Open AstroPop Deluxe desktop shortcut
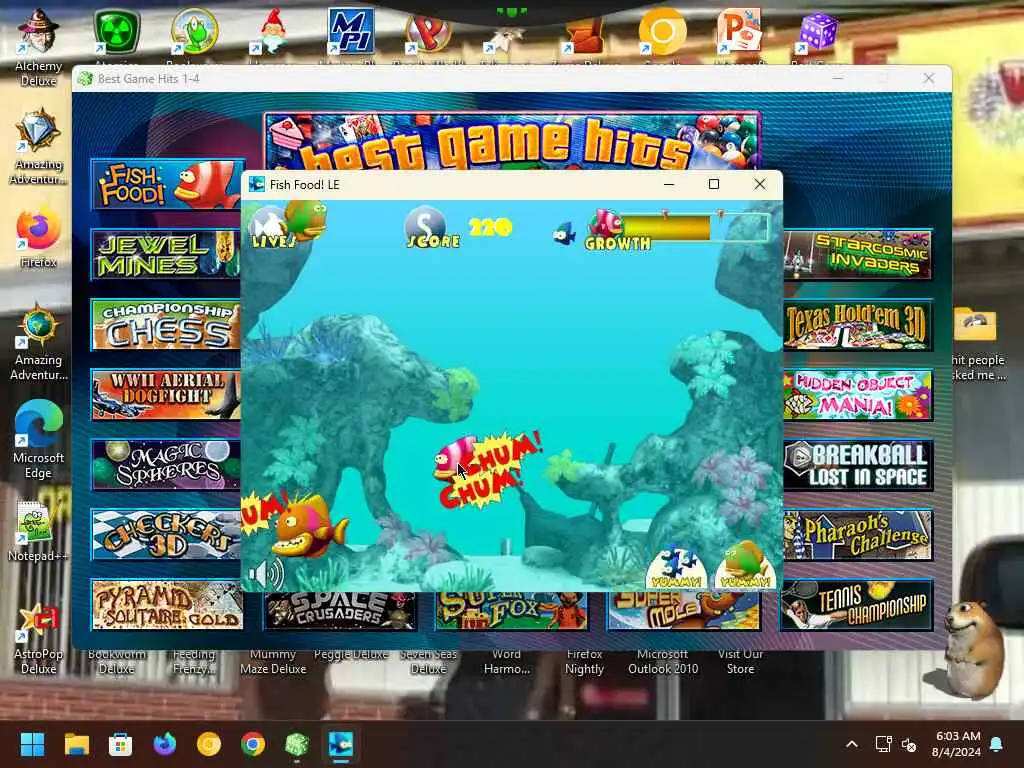This screenshot has width=1024, height=768. (x=39, y=640)
